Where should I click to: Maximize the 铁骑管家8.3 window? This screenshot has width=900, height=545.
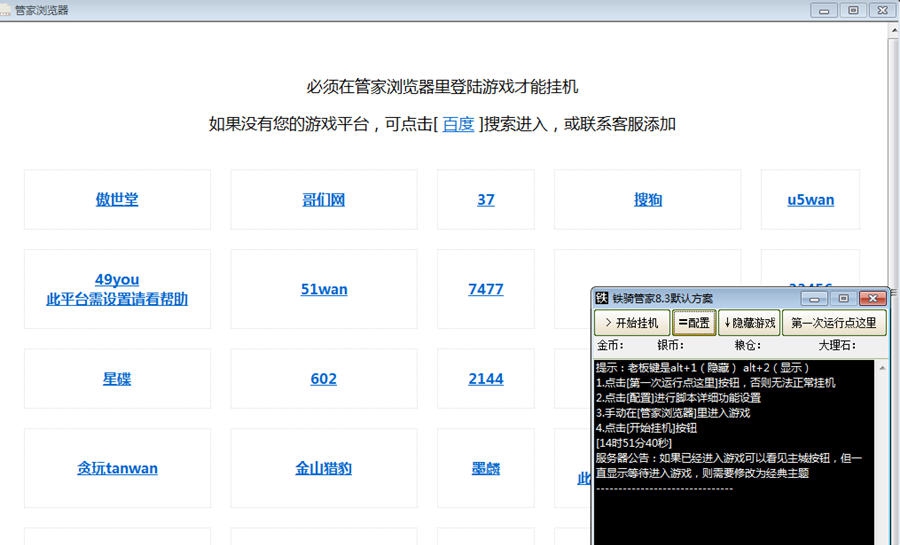(x=843, y=298)
